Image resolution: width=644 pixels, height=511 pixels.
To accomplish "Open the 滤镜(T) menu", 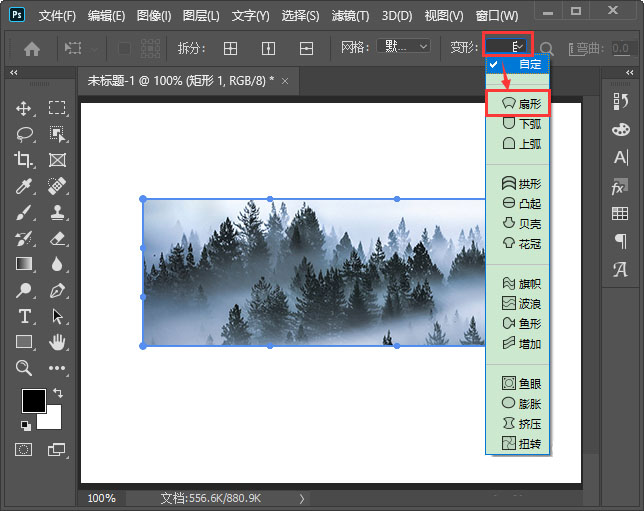I will (x=350, y=16).
